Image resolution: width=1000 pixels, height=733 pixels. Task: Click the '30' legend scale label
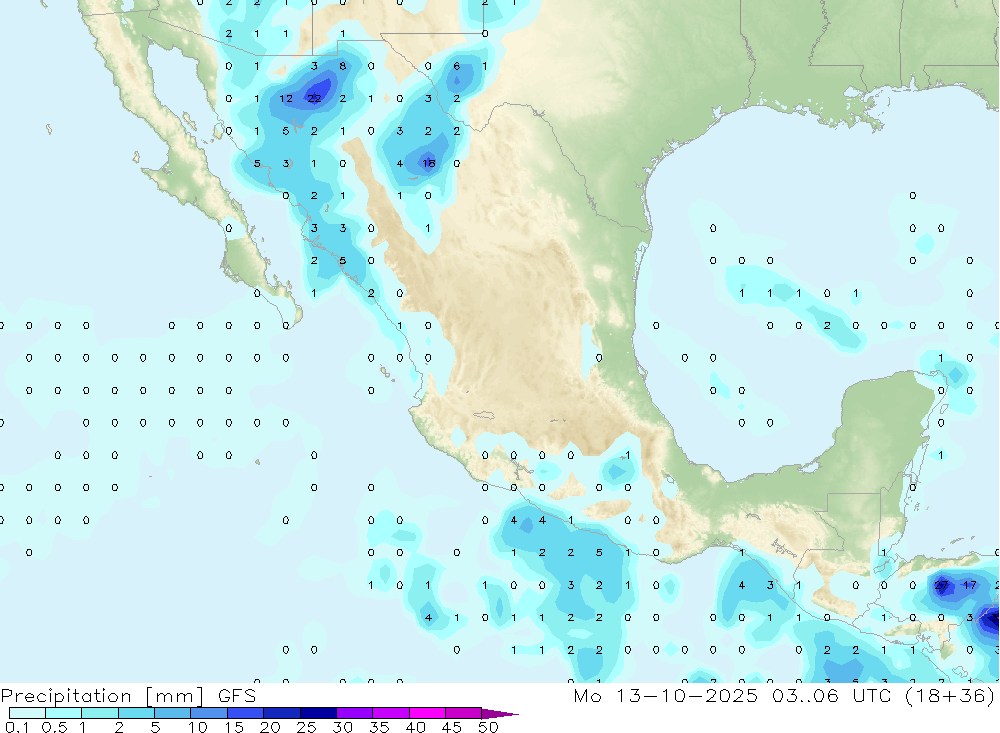tap(342, 727)
